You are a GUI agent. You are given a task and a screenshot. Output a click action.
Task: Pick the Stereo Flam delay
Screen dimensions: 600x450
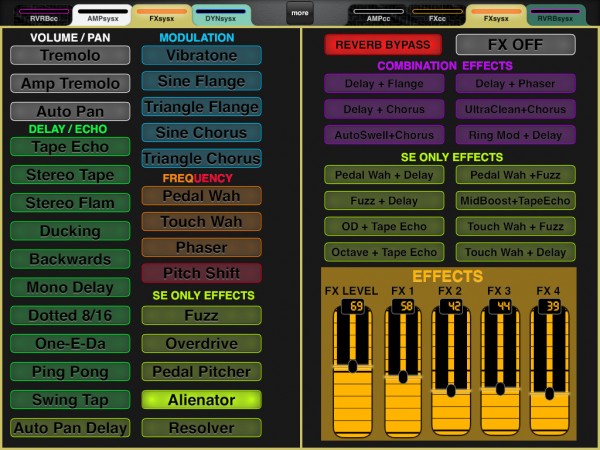70,203
